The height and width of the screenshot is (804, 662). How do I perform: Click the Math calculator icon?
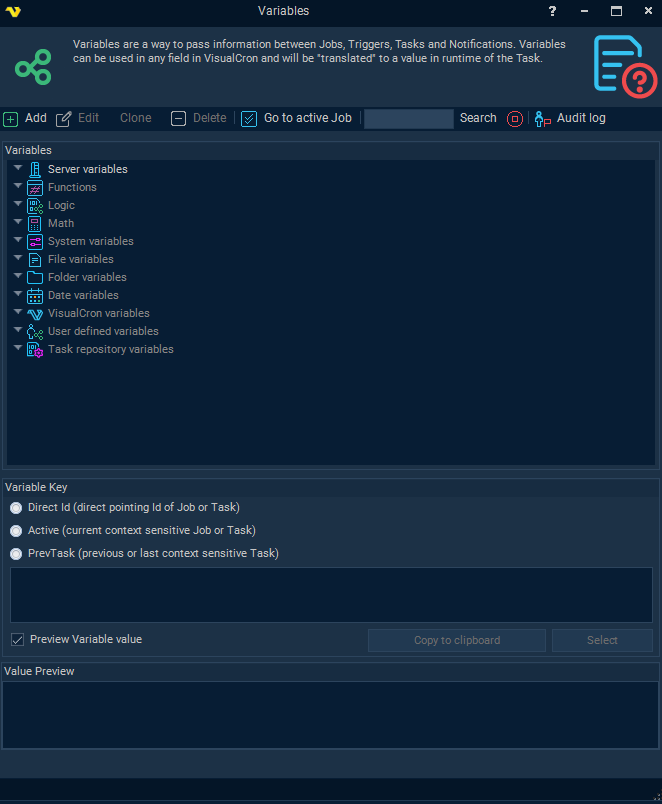[35, 224]
